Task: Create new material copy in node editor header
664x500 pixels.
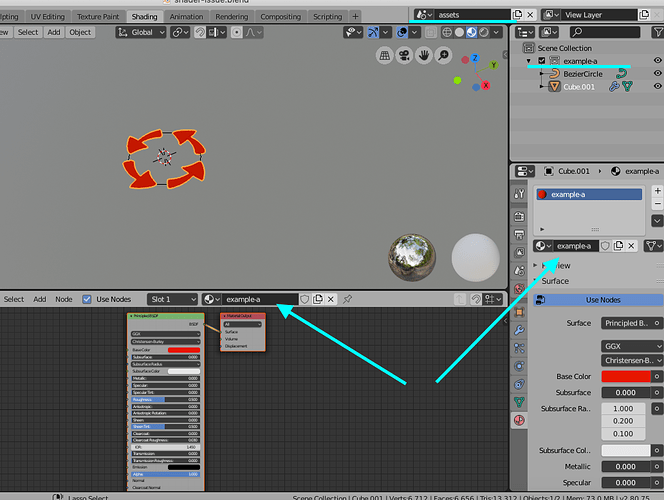Action: (x=318, y=299)
